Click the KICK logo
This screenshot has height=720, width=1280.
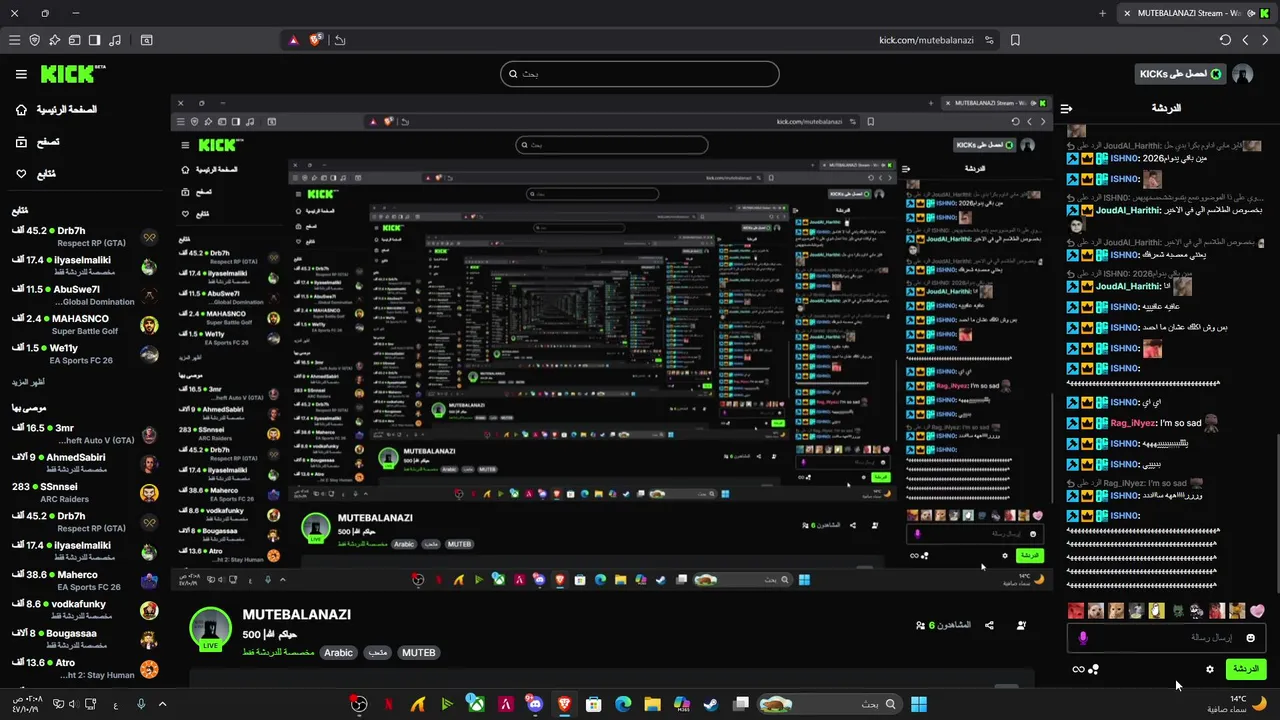[x=73, y=74]
